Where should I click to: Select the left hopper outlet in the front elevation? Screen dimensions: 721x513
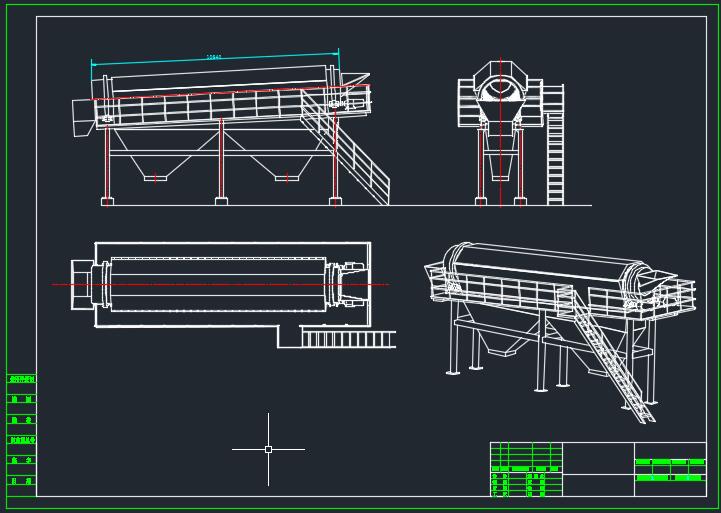click(x=155, y=177)
